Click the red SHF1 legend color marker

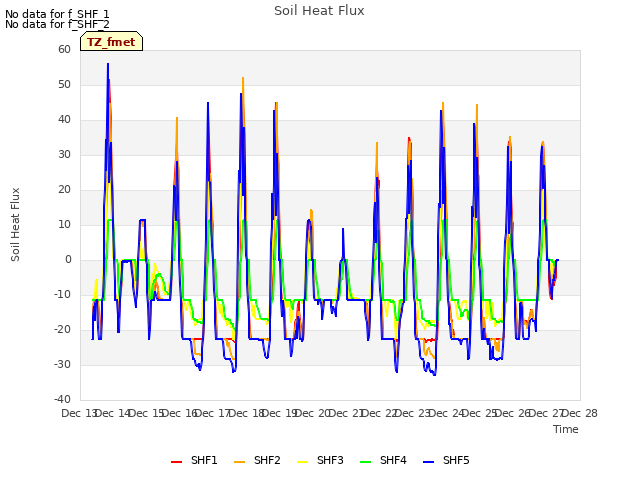(176, 462)
